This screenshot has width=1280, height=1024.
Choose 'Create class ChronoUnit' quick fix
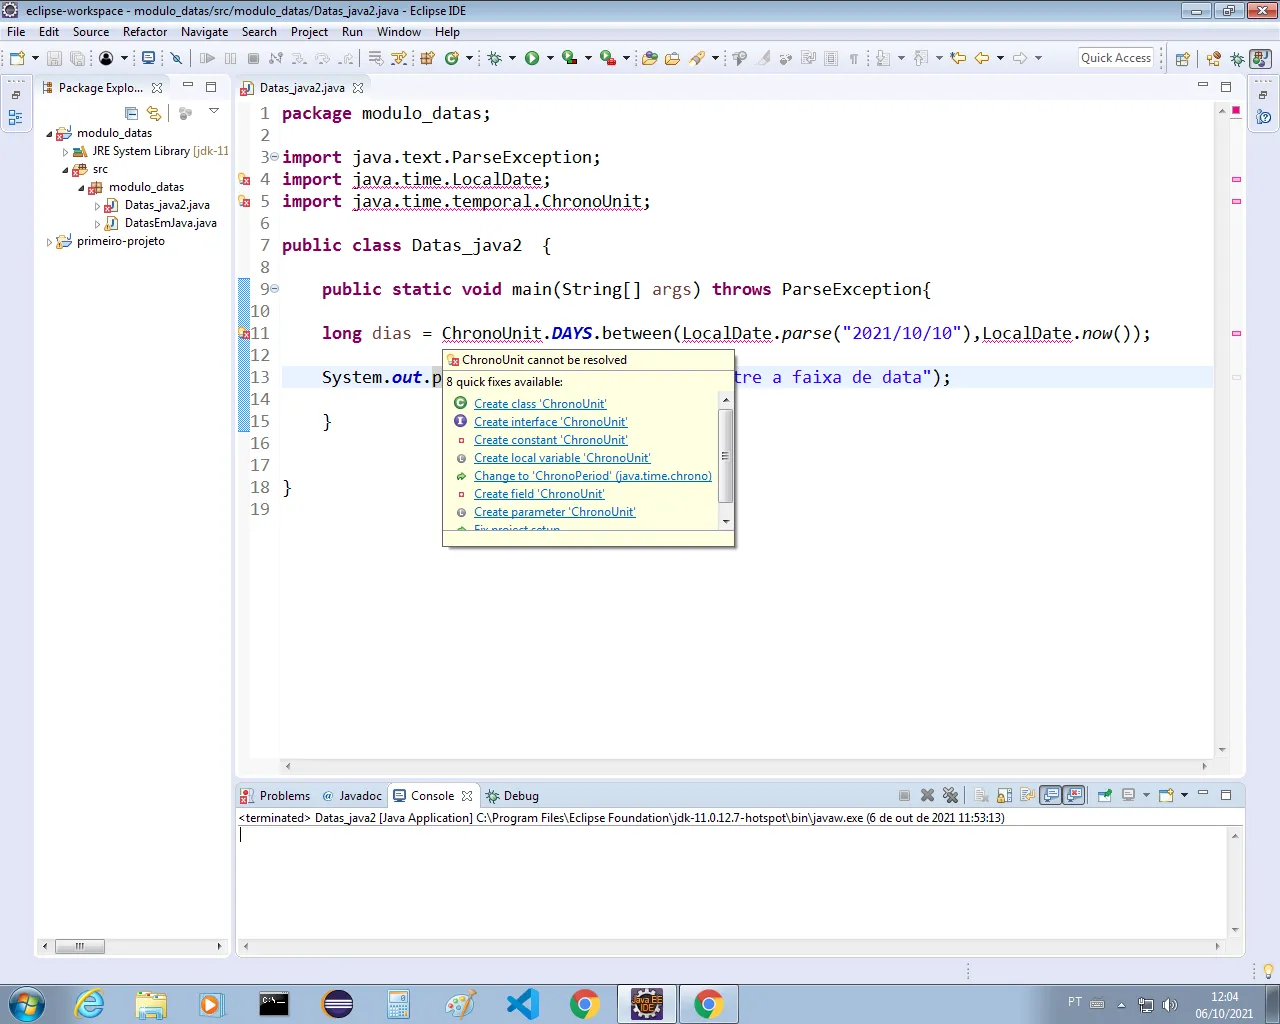coord(540,404)
